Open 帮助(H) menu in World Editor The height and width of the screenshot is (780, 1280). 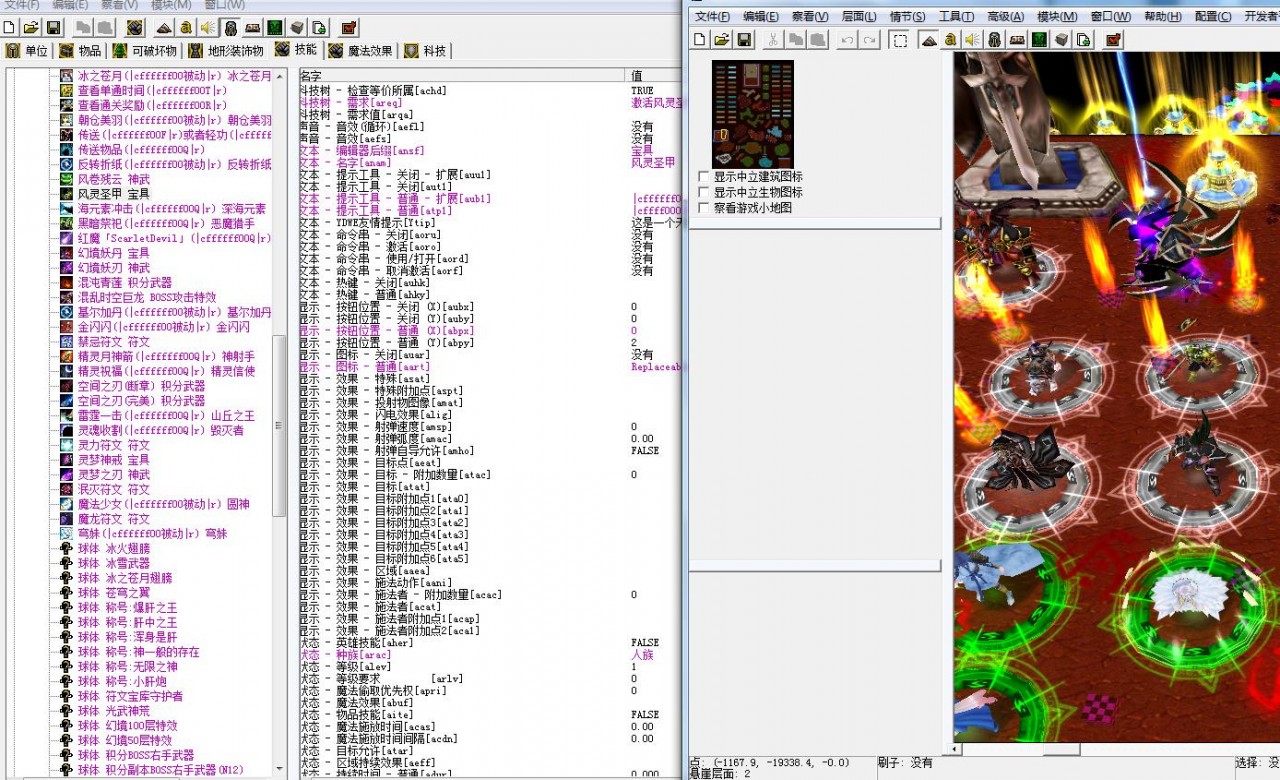tap(1162, 17)
